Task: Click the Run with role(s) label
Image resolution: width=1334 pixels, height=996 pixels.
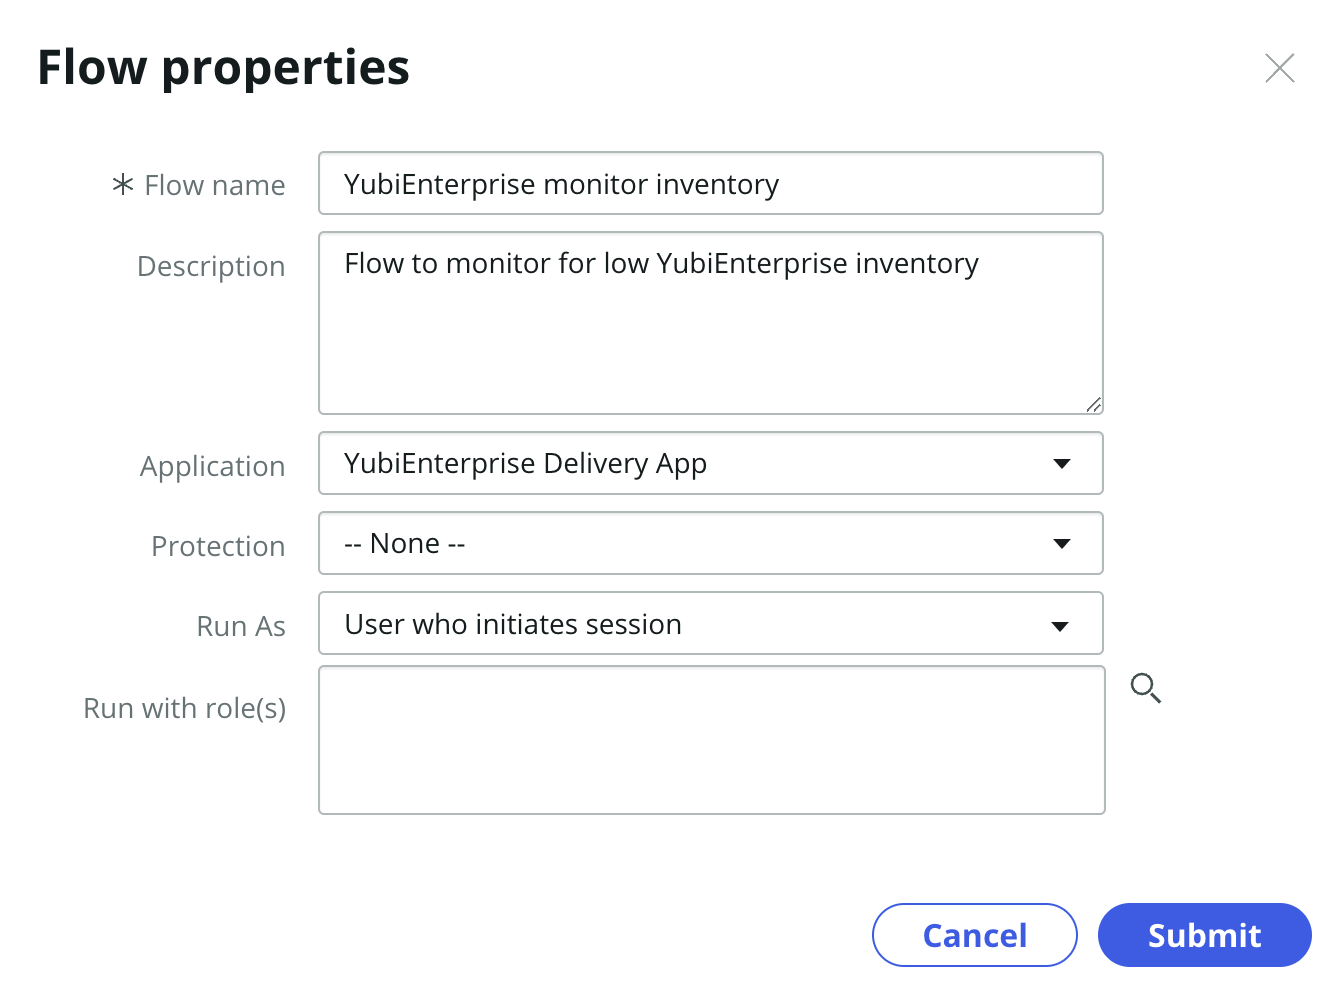Action: [x=185, y=708]
